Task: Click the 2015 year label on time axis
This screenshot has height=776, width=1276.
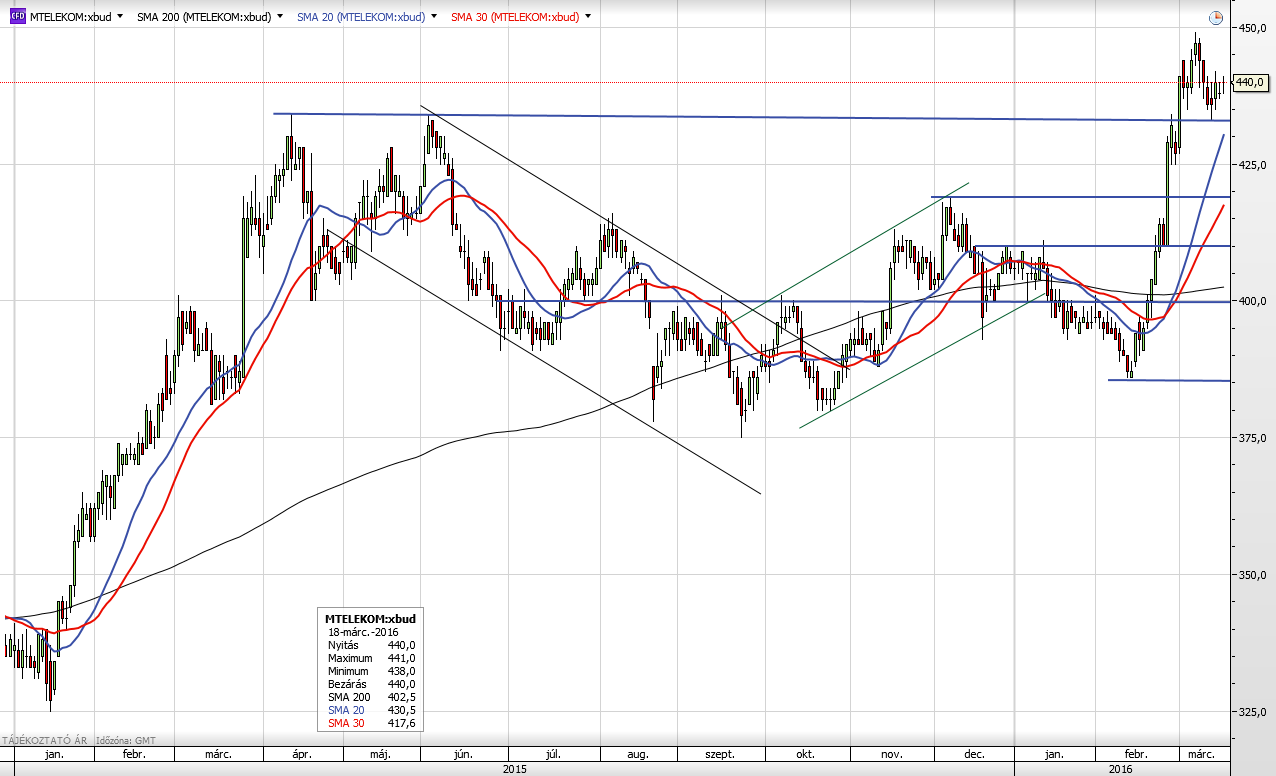Action: point(515,768)
